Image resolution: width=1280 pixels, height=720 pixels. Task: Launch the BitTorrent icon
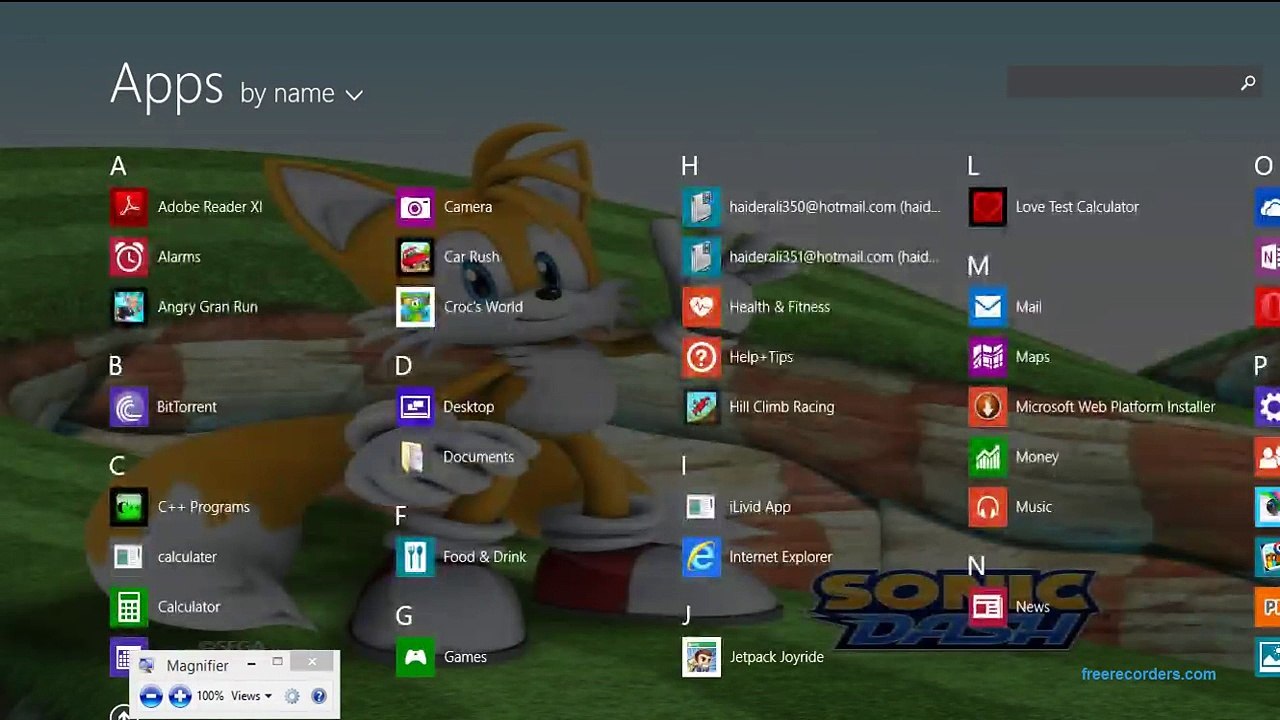[x=129, y=407]
